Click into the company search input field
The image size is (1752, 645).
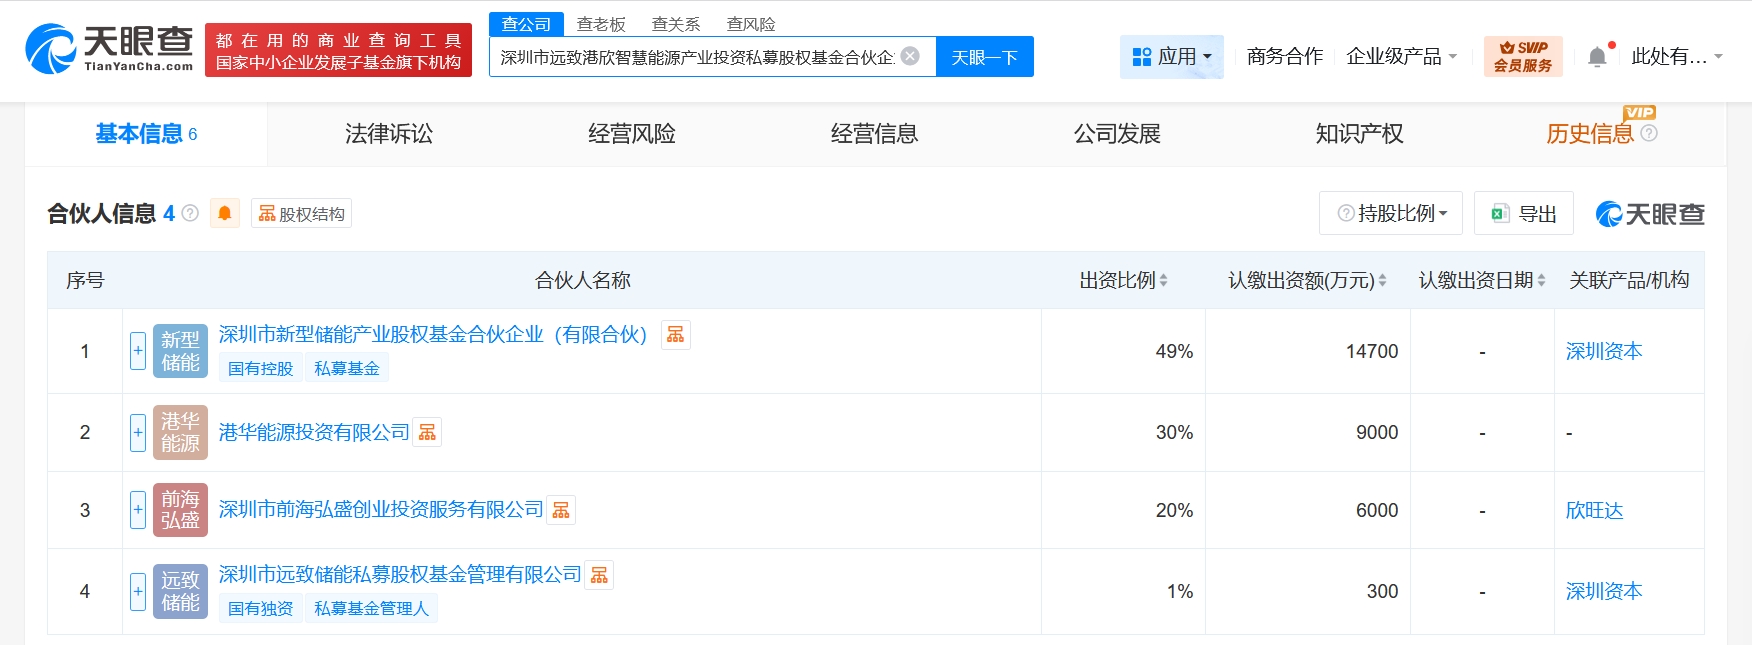click(x=696, y=57)
